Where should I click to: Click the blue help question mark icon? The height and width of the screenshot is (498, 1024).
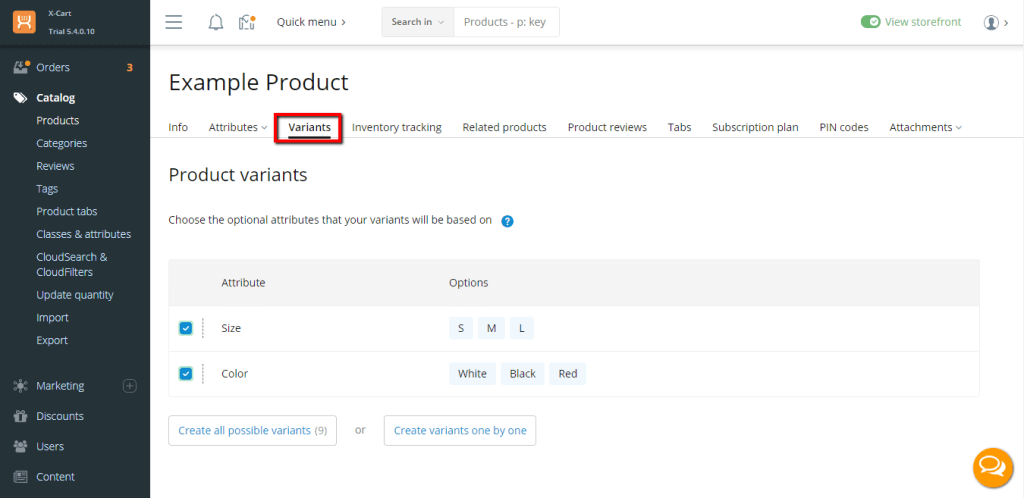coord(507,221)
